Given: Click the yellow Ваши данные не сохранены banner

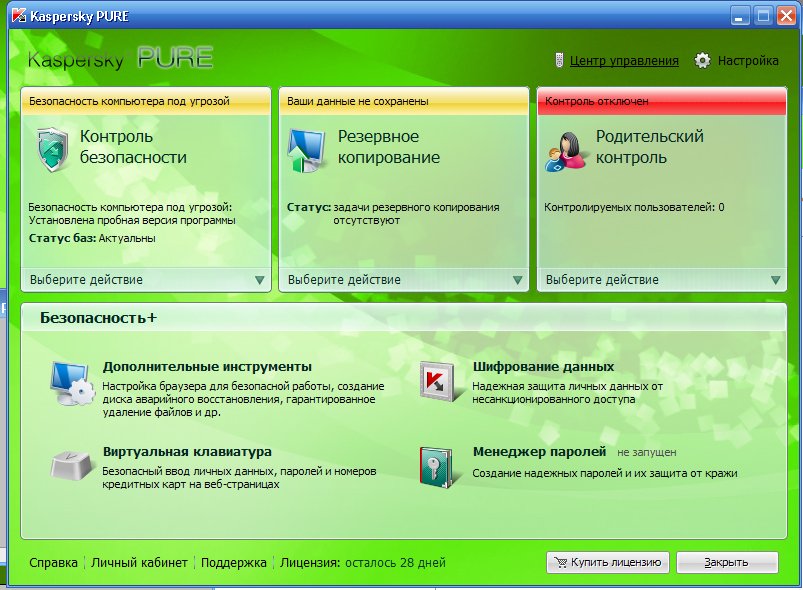Looking at the screenshot, I should [404, 101].
